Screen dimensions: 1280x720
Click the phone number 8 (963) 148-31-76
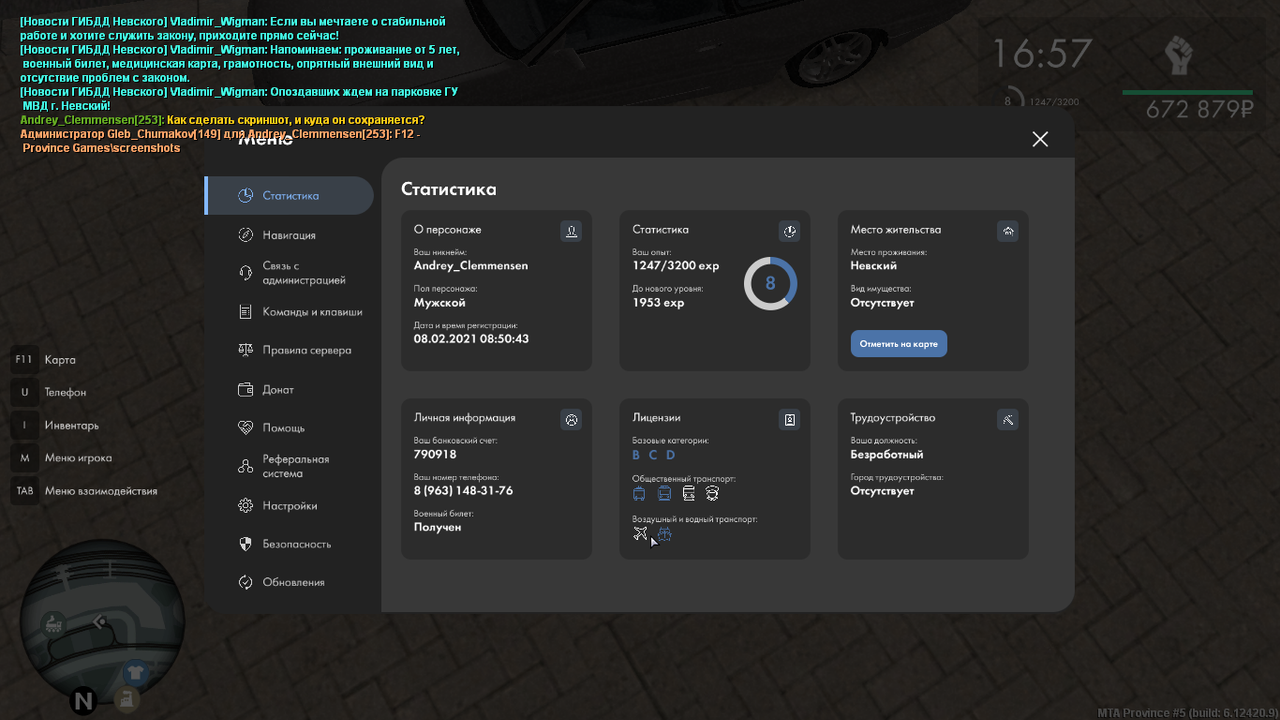click(463, 491)
